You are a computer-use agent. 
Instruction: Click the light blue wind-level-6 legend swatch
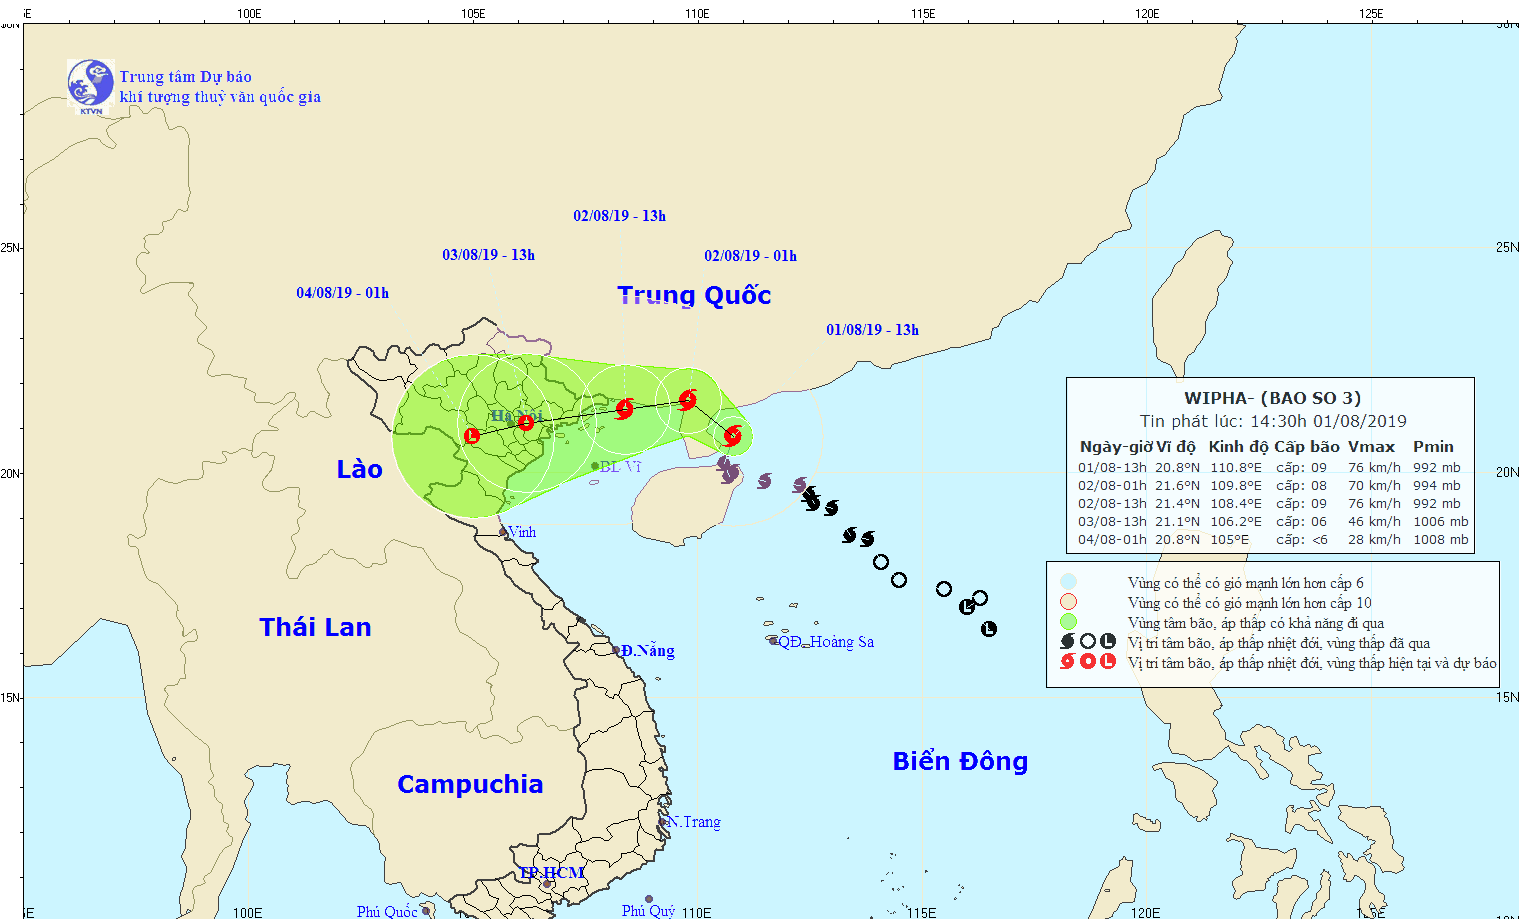[x=1068, y=582]
